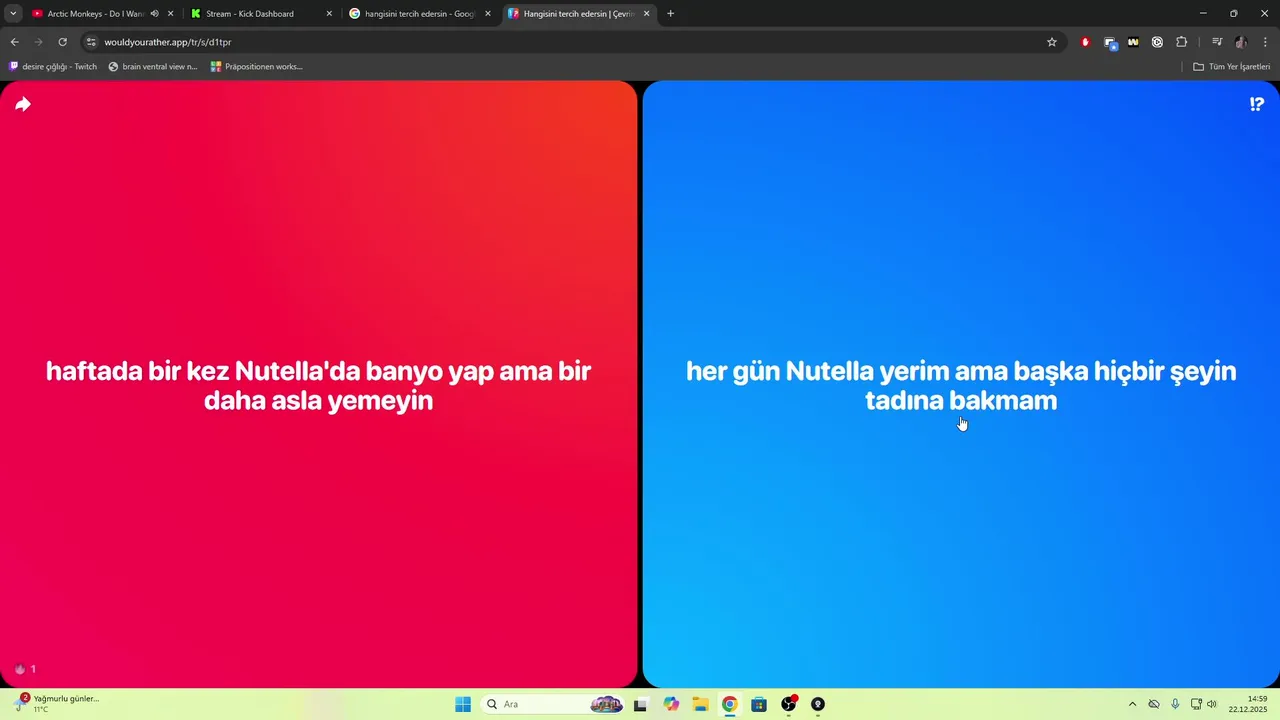Image resolution: width=1280 pixels, height=720 pixels.
Task: Open the yellow 'W' extension icon
Action: pos(1133,42)
